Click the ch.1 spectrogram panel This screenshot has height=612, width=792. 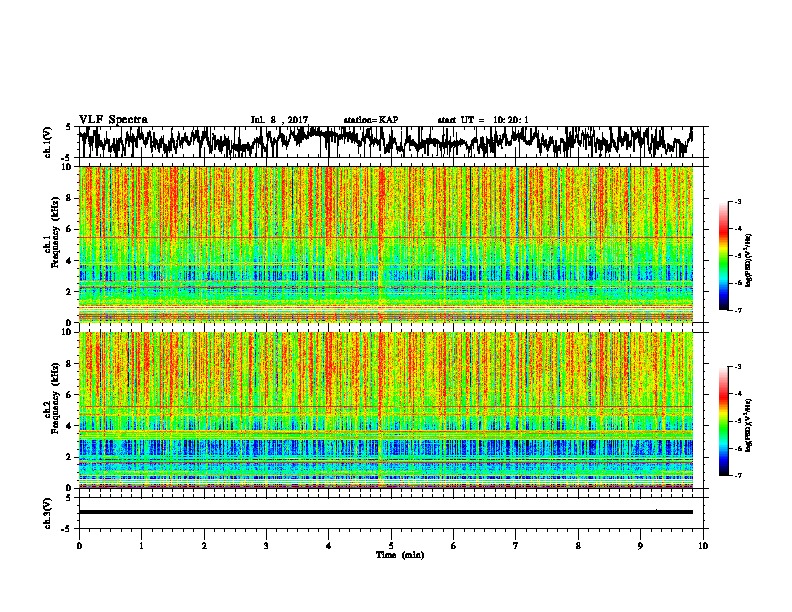pos(386,244)
